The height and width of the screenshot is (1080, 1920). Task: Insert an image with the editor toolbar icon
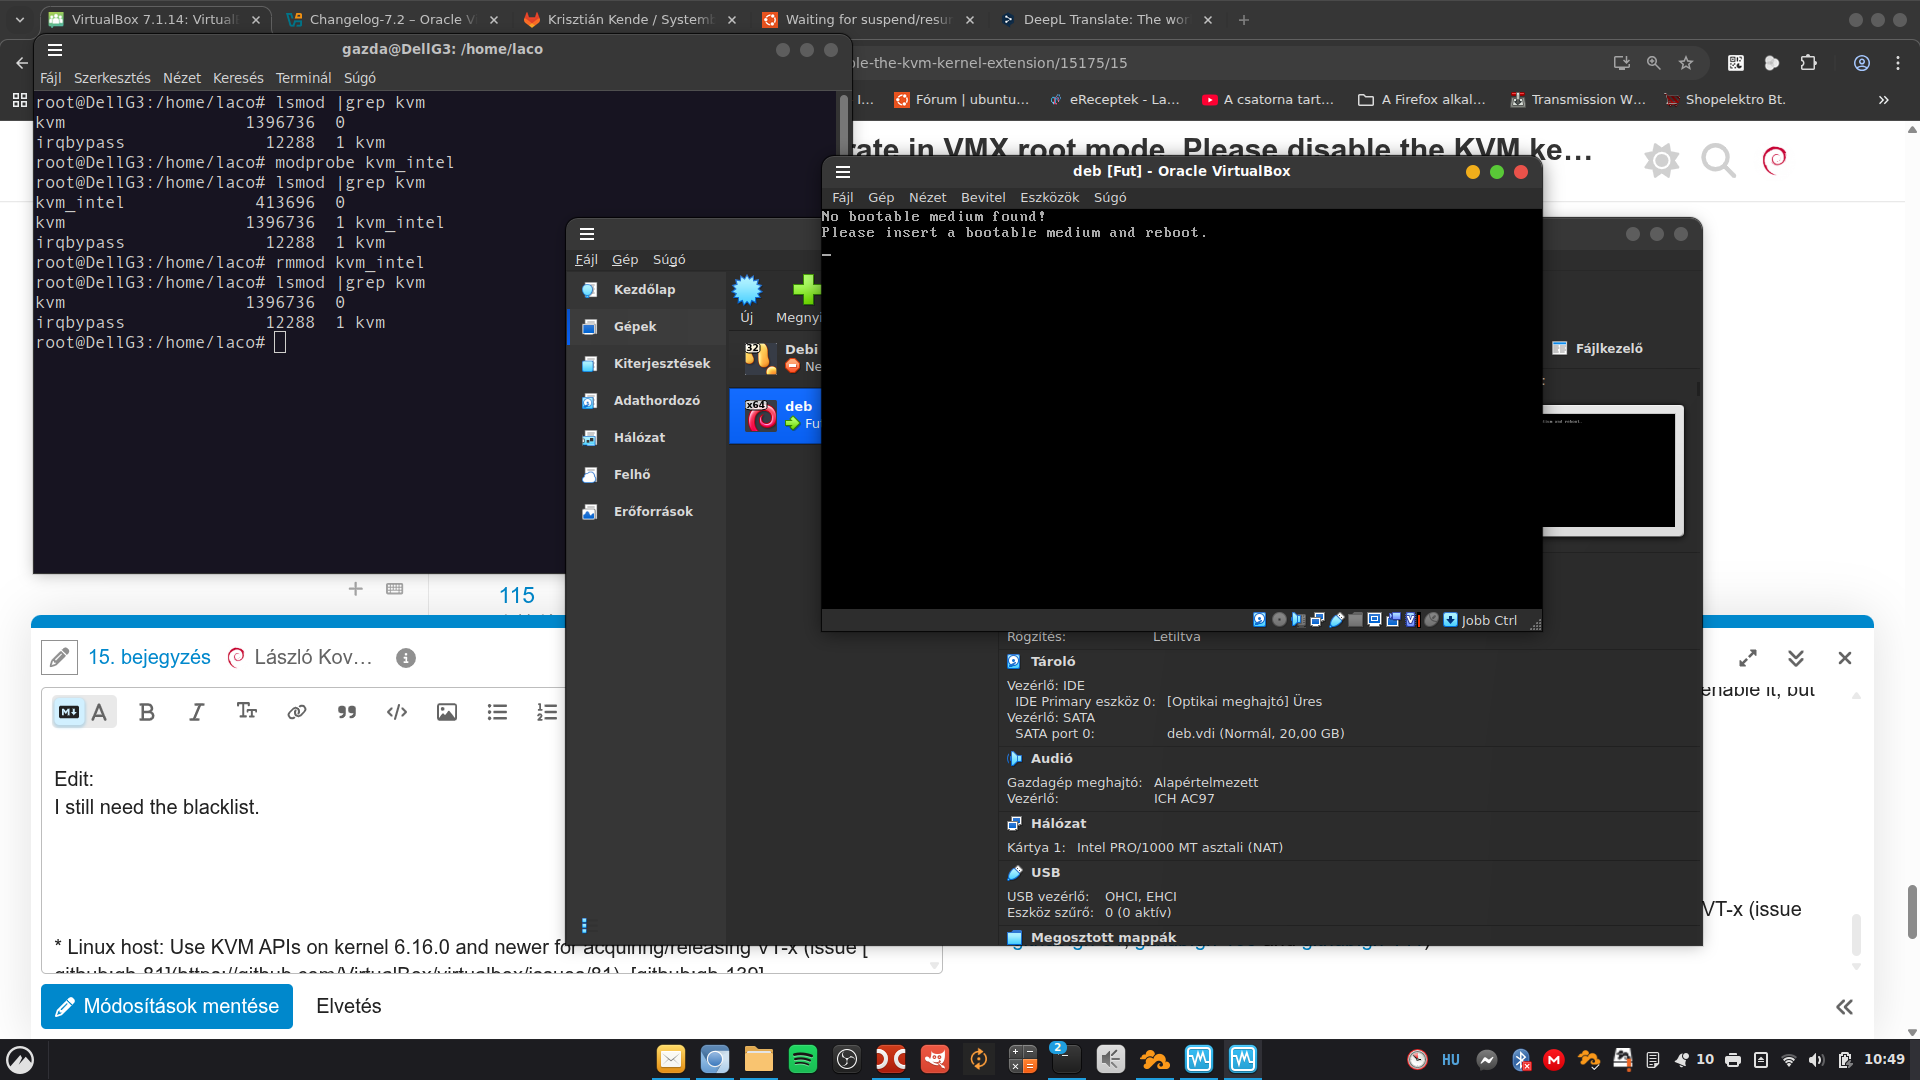[446, 712]
